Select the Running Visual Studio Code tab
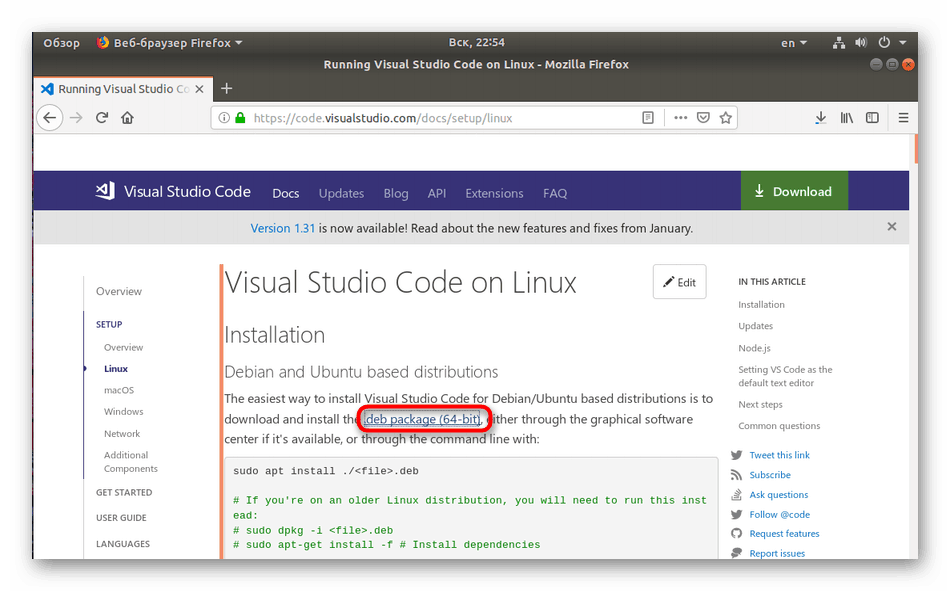This screenshot has height=591, width=950. [x=123, y=89]
